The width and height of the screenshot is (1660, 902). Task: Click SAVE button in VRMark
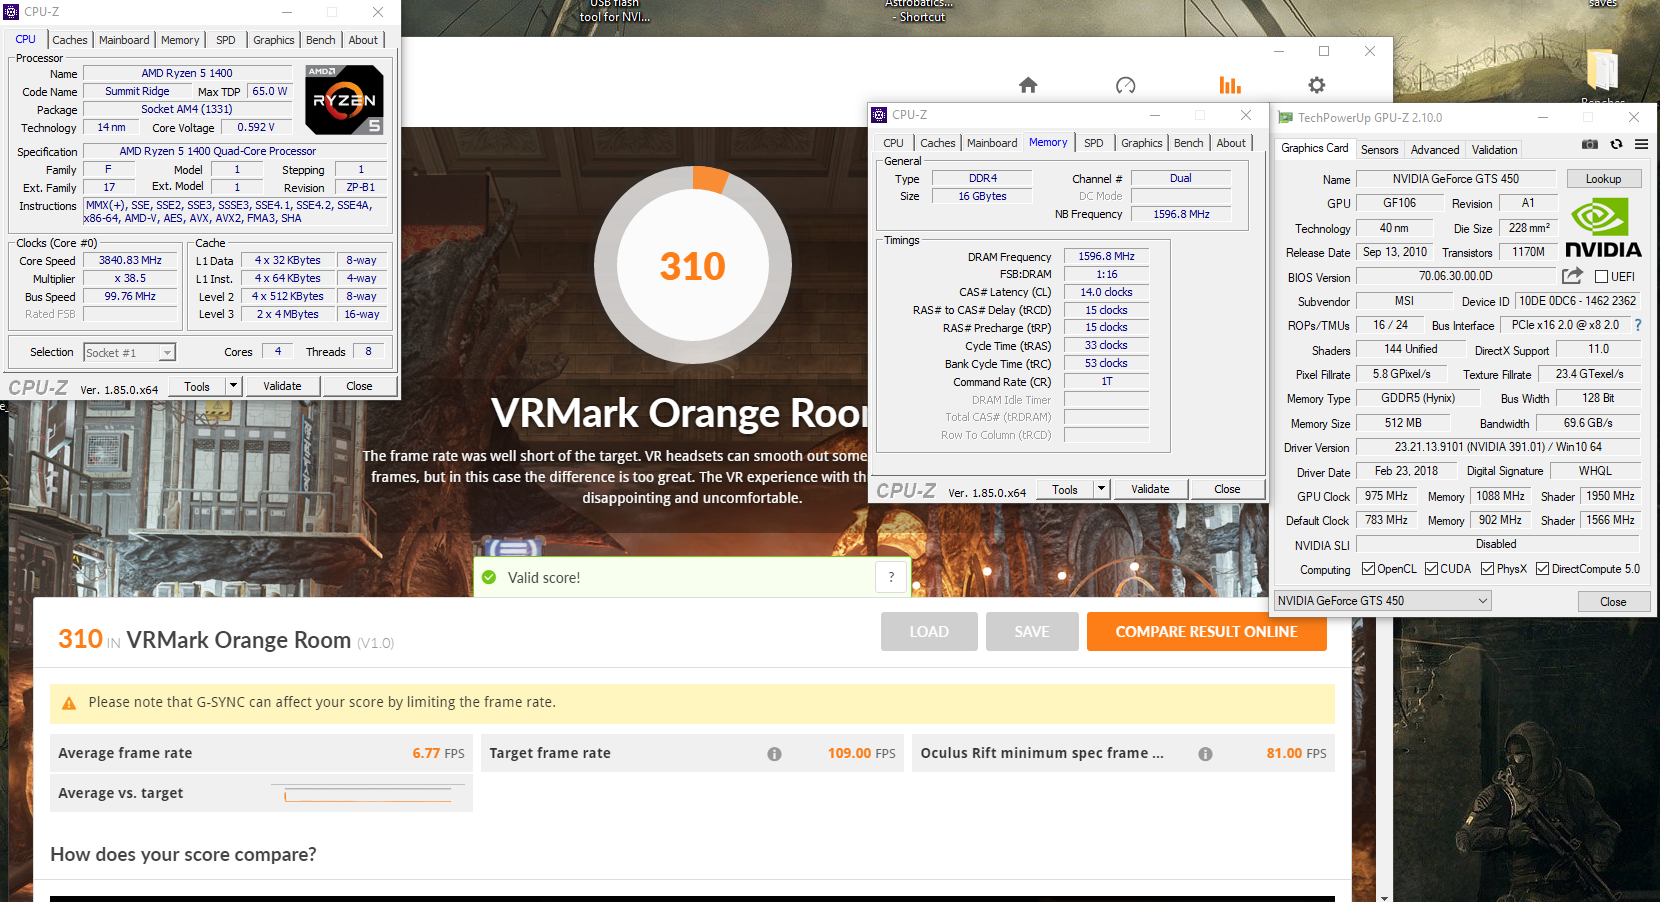[1032, 632]
